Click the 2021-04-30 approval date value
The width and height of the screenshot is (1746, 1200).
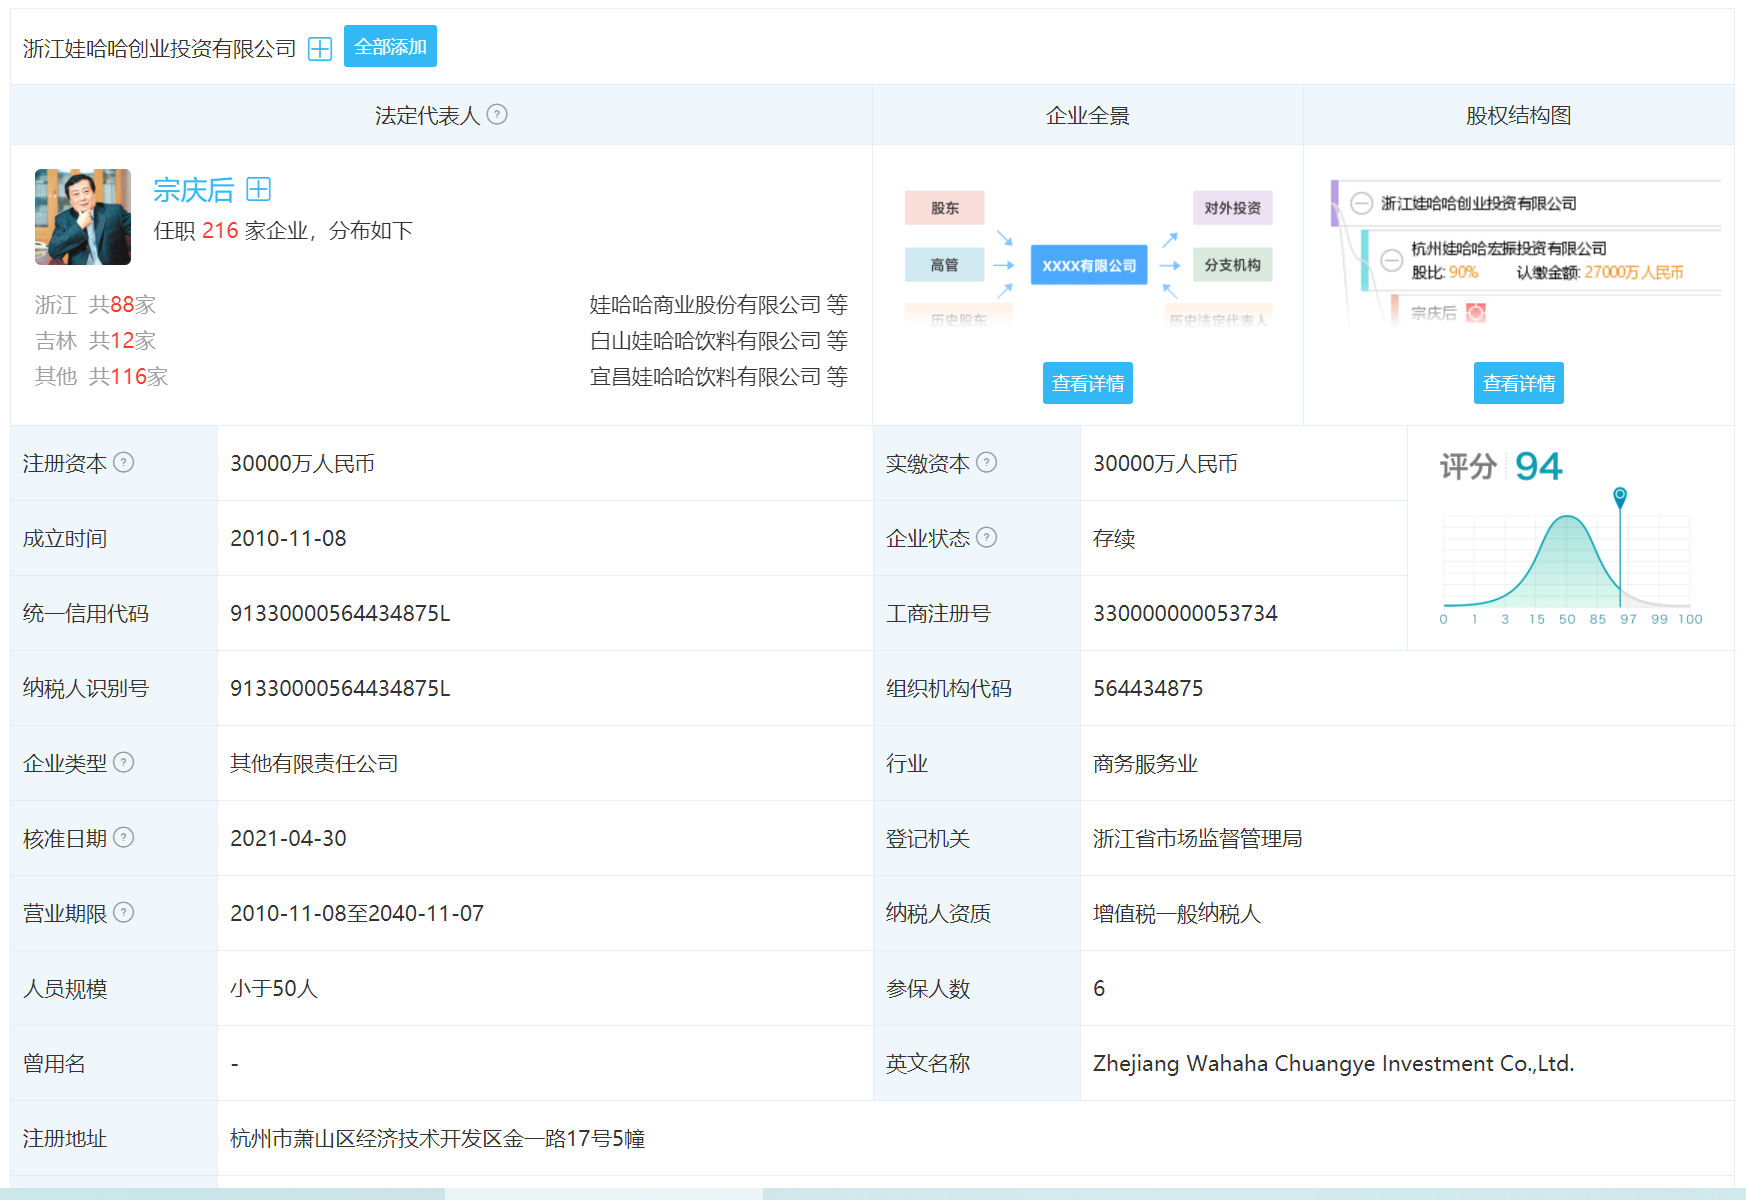288,838
